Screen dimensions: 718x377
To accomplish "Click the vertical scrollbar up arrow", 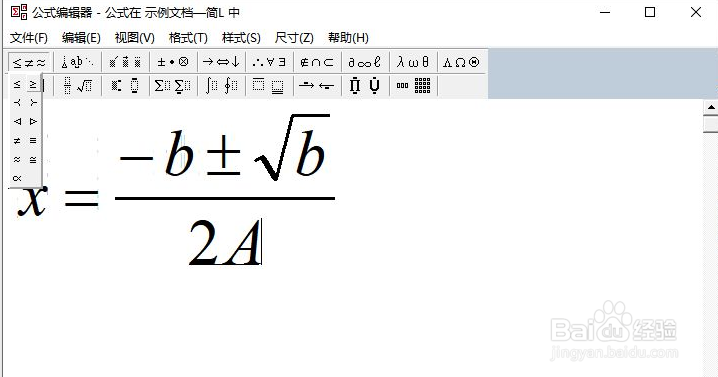I will 711,108.
